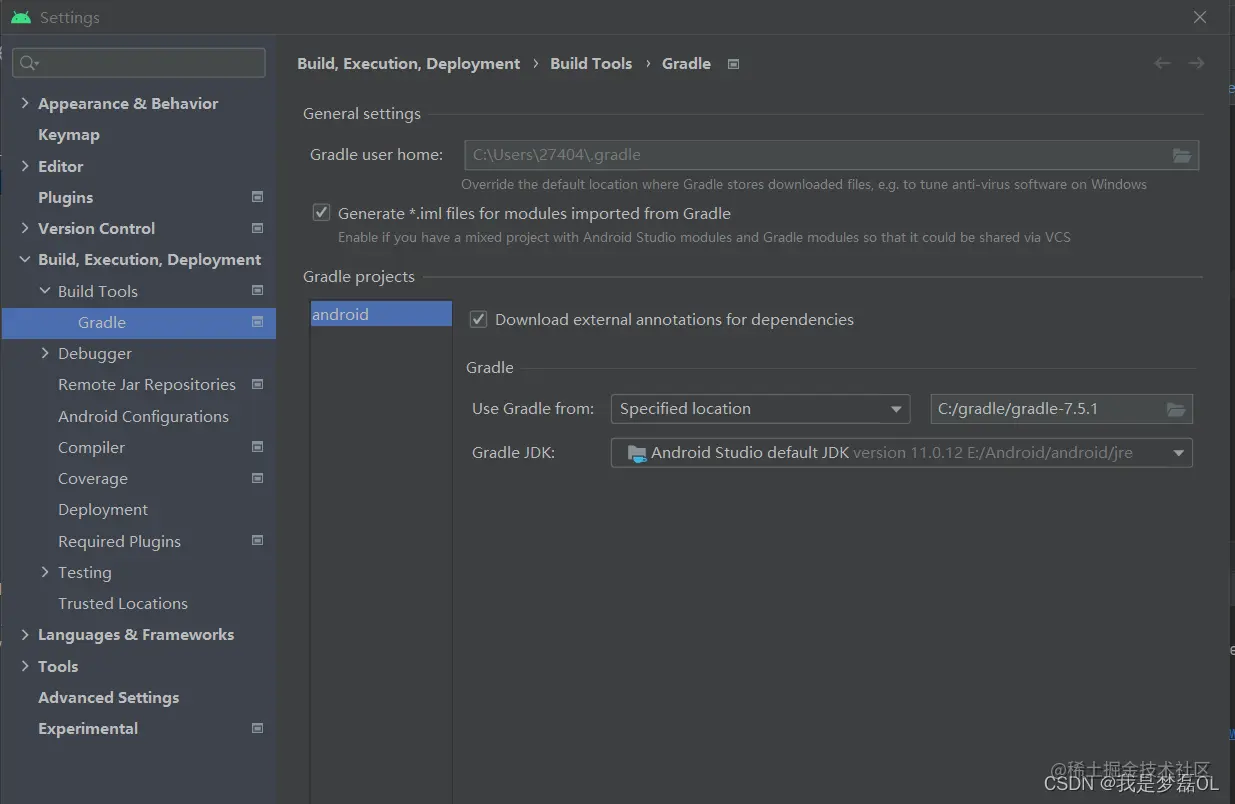1235x804 pixels.
Task: Click the back arrow in settings header
Action: pyautogui.click(x=1162, y=63)
